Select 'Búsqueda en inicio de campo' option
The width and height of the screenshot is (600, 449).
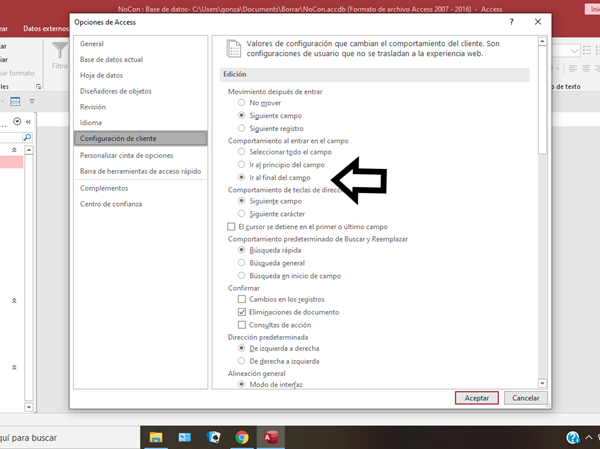tap(241, 276)
